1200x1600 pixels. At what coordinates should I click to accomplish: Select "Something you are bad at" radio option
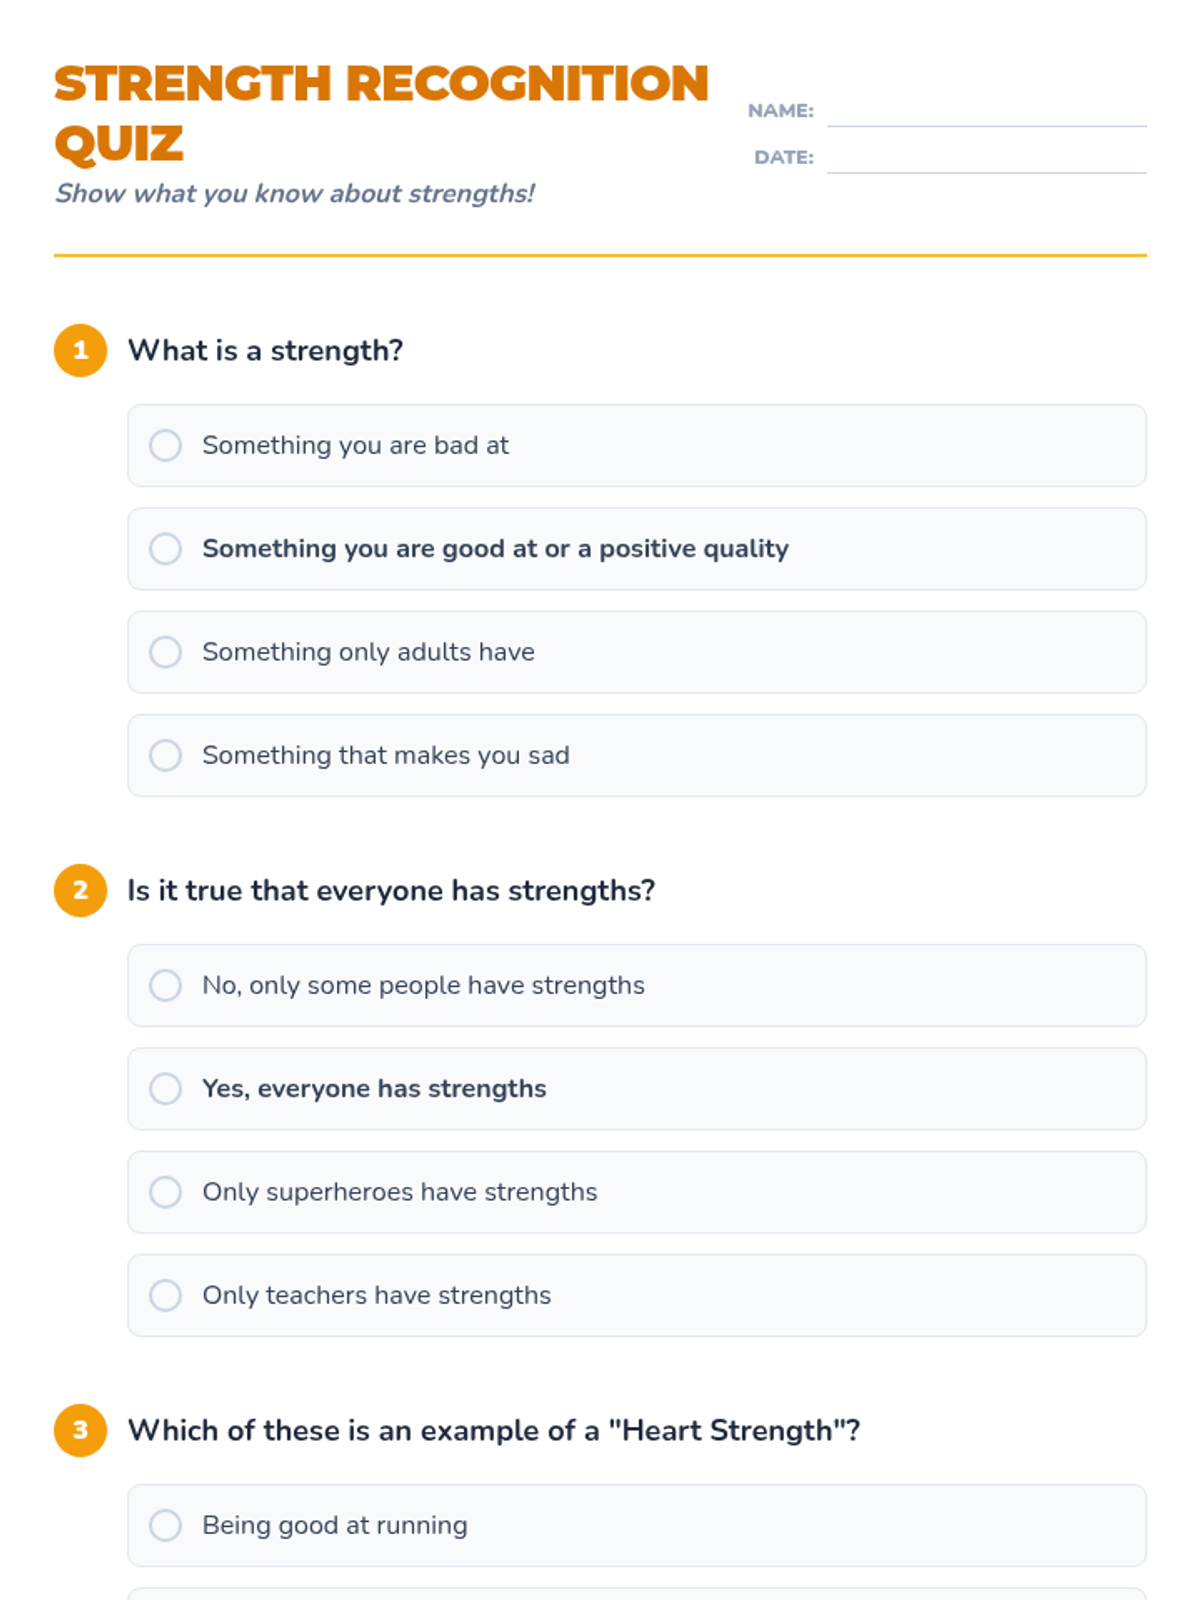[165, 445]
